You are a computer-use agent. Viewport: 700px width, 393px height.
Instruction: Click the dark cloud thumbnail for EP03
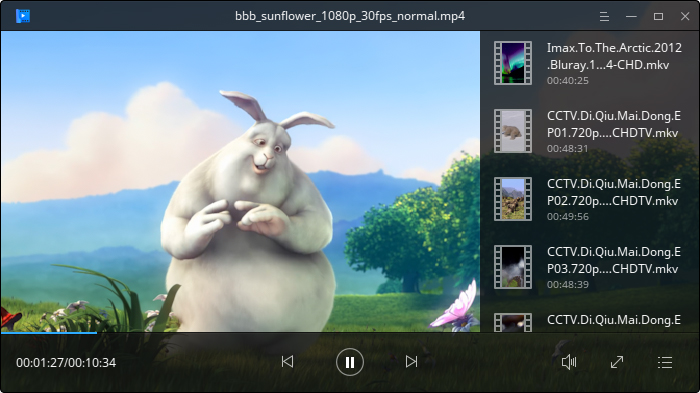[x=513, y=267]
